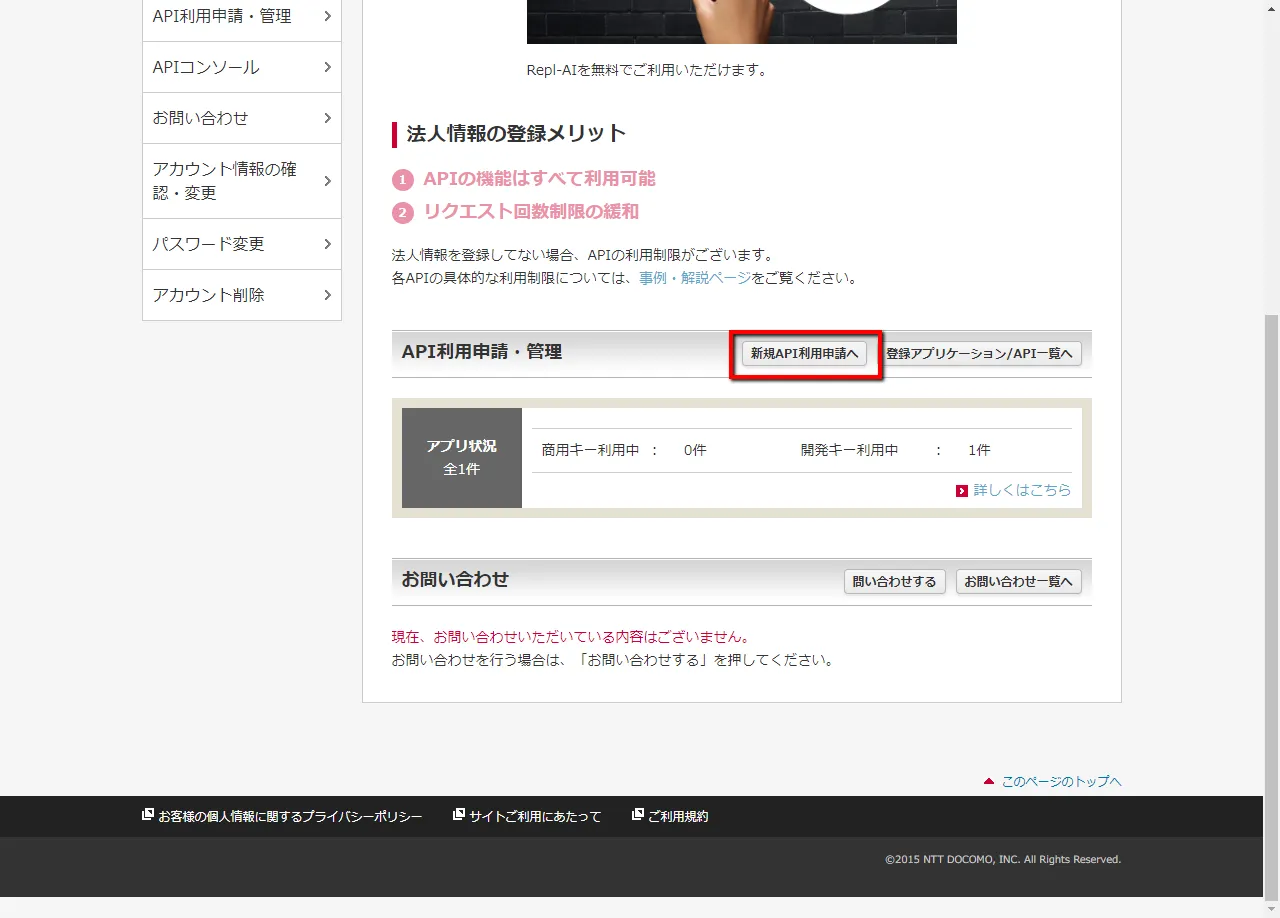Click the chevron on API利用申請・管理 menu
The image size is (1280, 918).
coord(327,16)
